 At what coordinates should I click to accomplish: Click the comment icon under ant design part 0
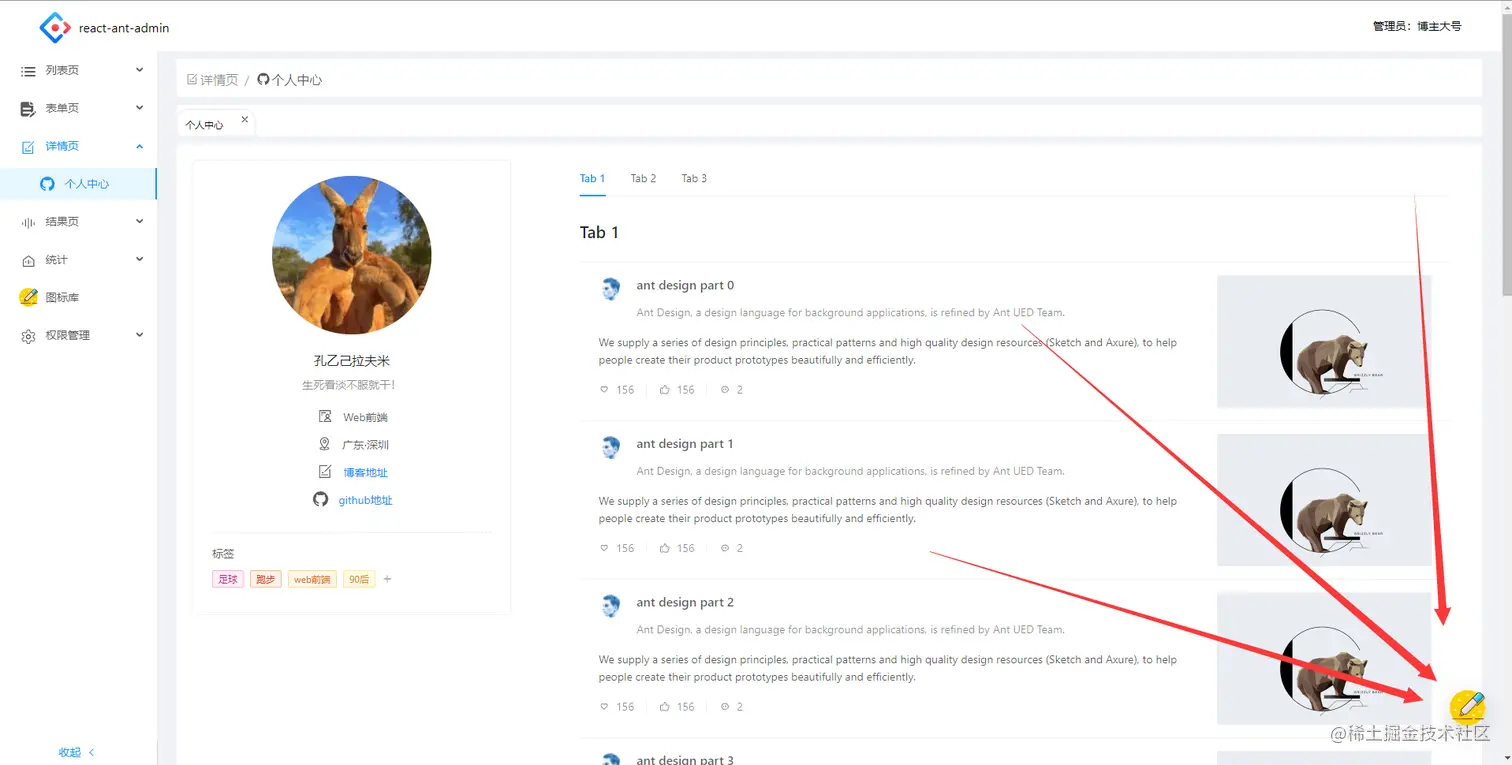click(x=725, y=390)
